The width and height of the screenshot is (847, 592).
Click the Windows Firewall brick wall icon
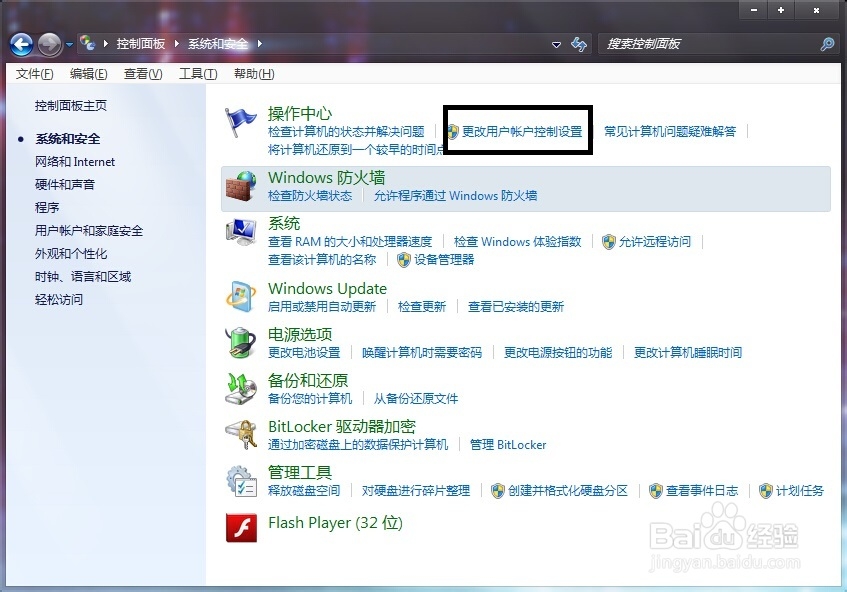tap(240, 186)
